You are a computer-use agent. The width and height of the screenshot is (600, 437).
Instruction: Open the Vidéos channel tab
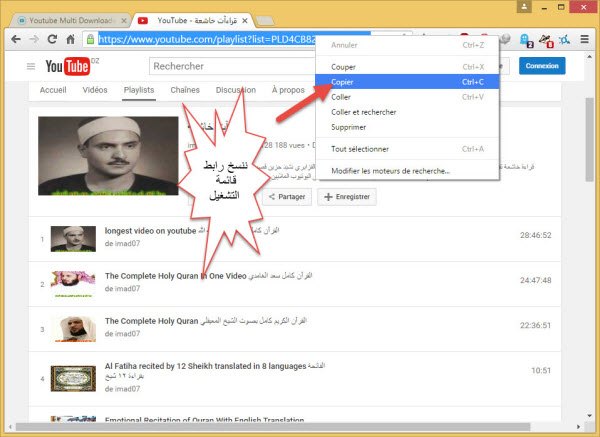pos(95,90)
